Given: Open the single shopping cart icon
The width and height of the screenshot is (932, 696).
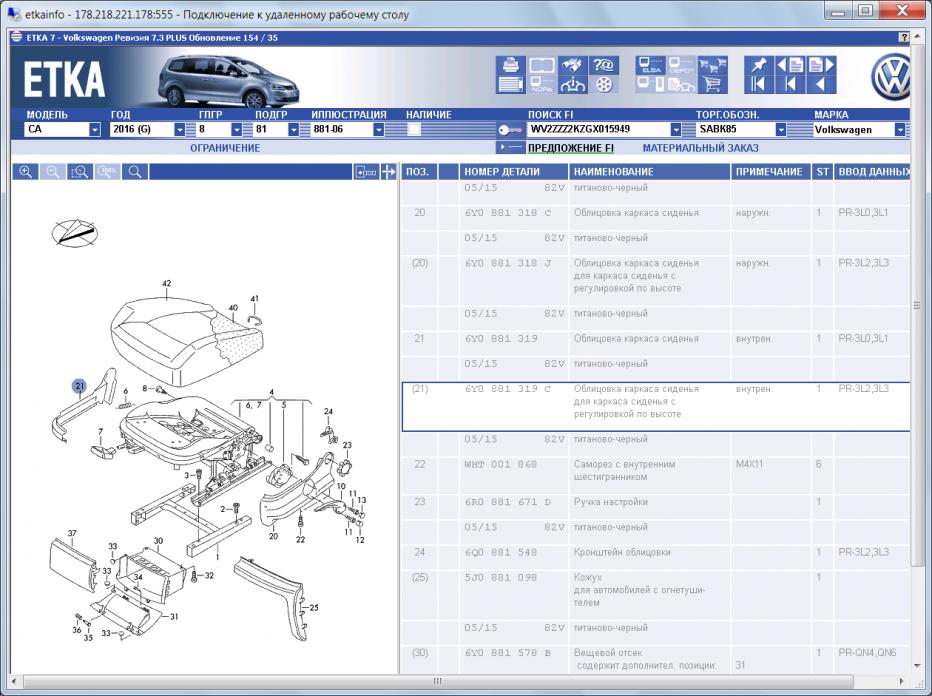Looking at the screenshot, I should tap(713, 84).
